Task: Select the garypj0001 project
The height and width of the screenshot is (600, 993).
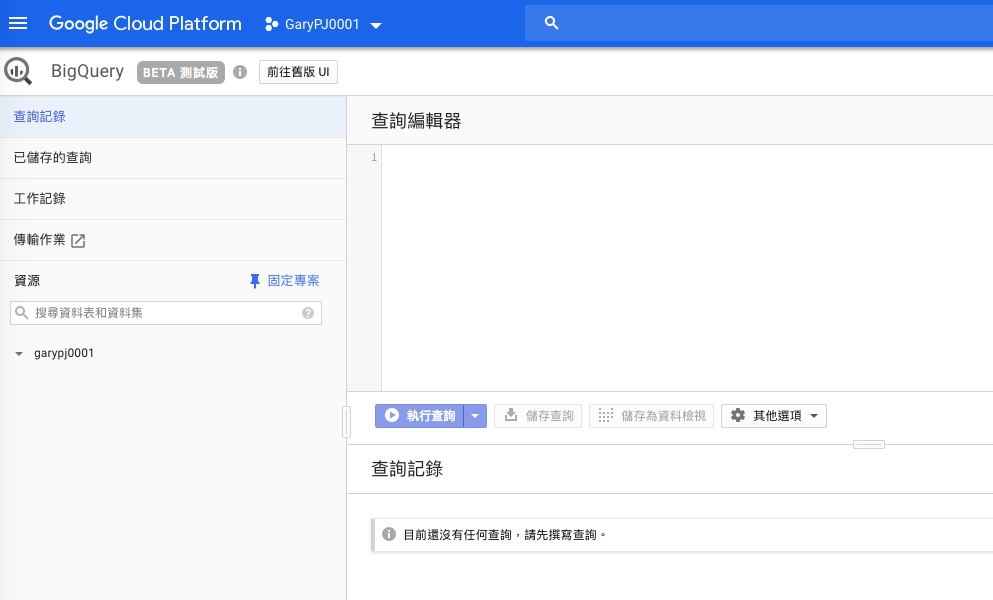Action: click(64, 353)
